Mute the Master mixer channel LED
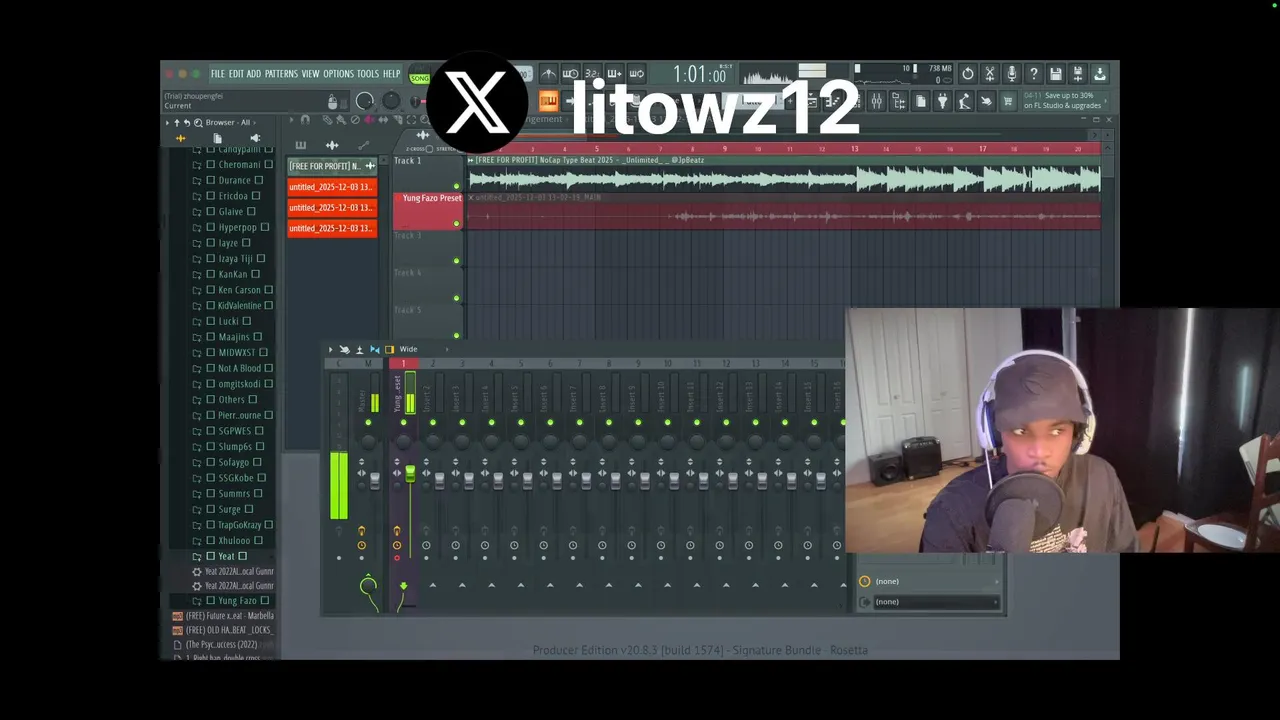The image size is (1280, 720). point(368,422)
